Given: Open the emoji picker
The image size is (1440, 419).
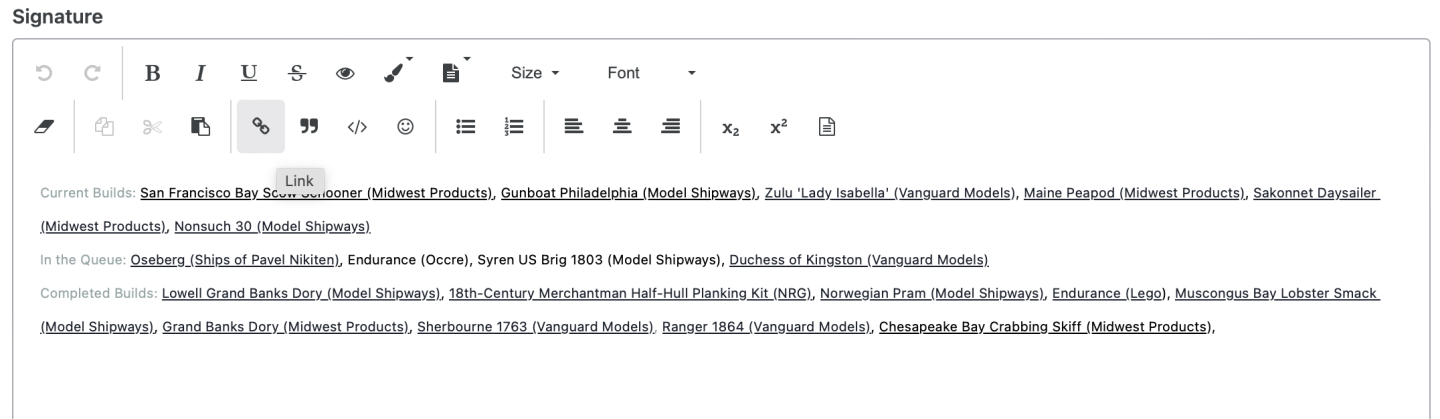Looking at the screenshot, I should point(405,126).
